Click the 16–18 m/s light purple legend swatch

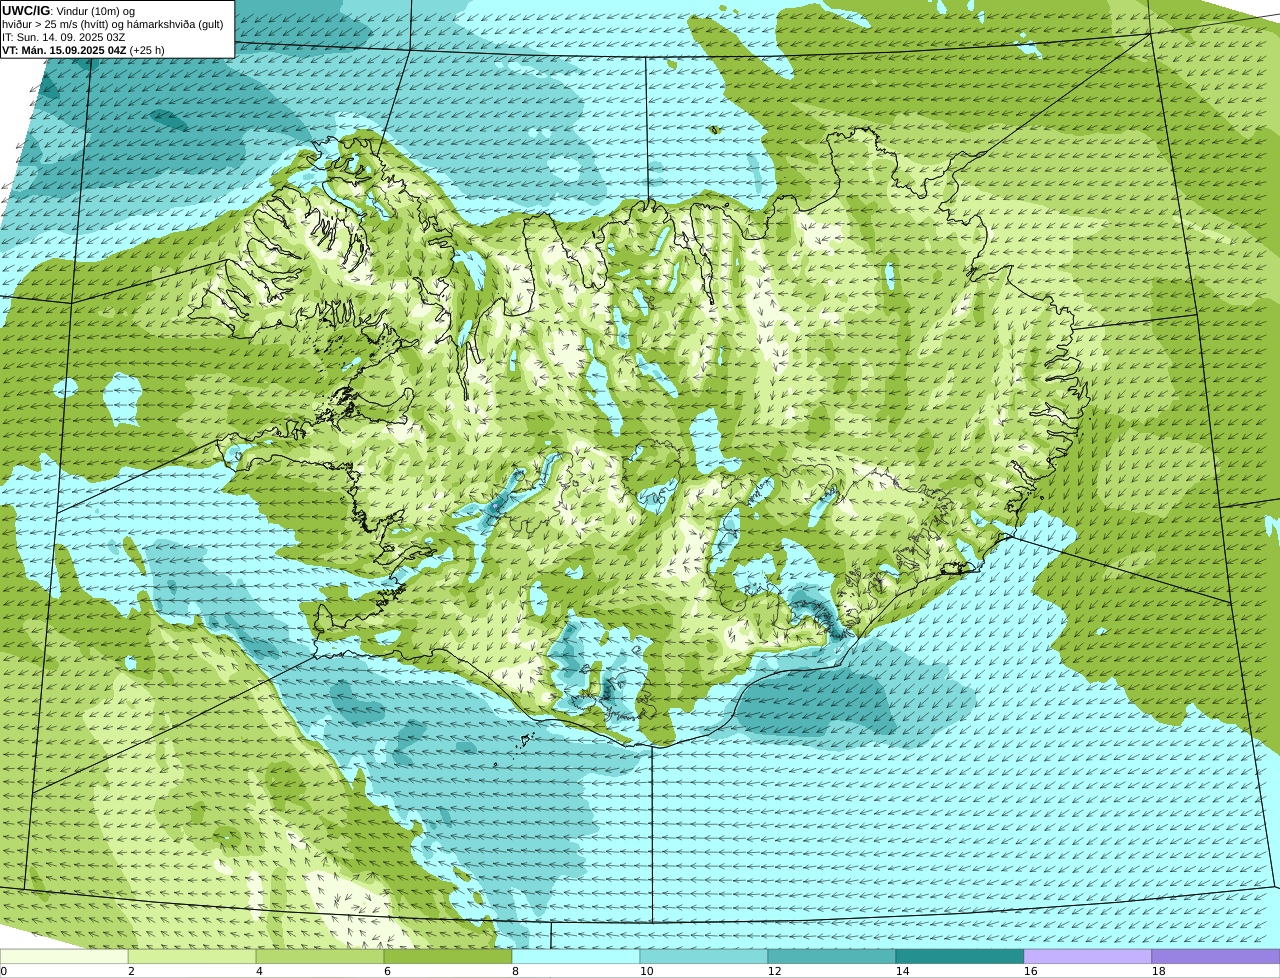[x=1088, y=957]
